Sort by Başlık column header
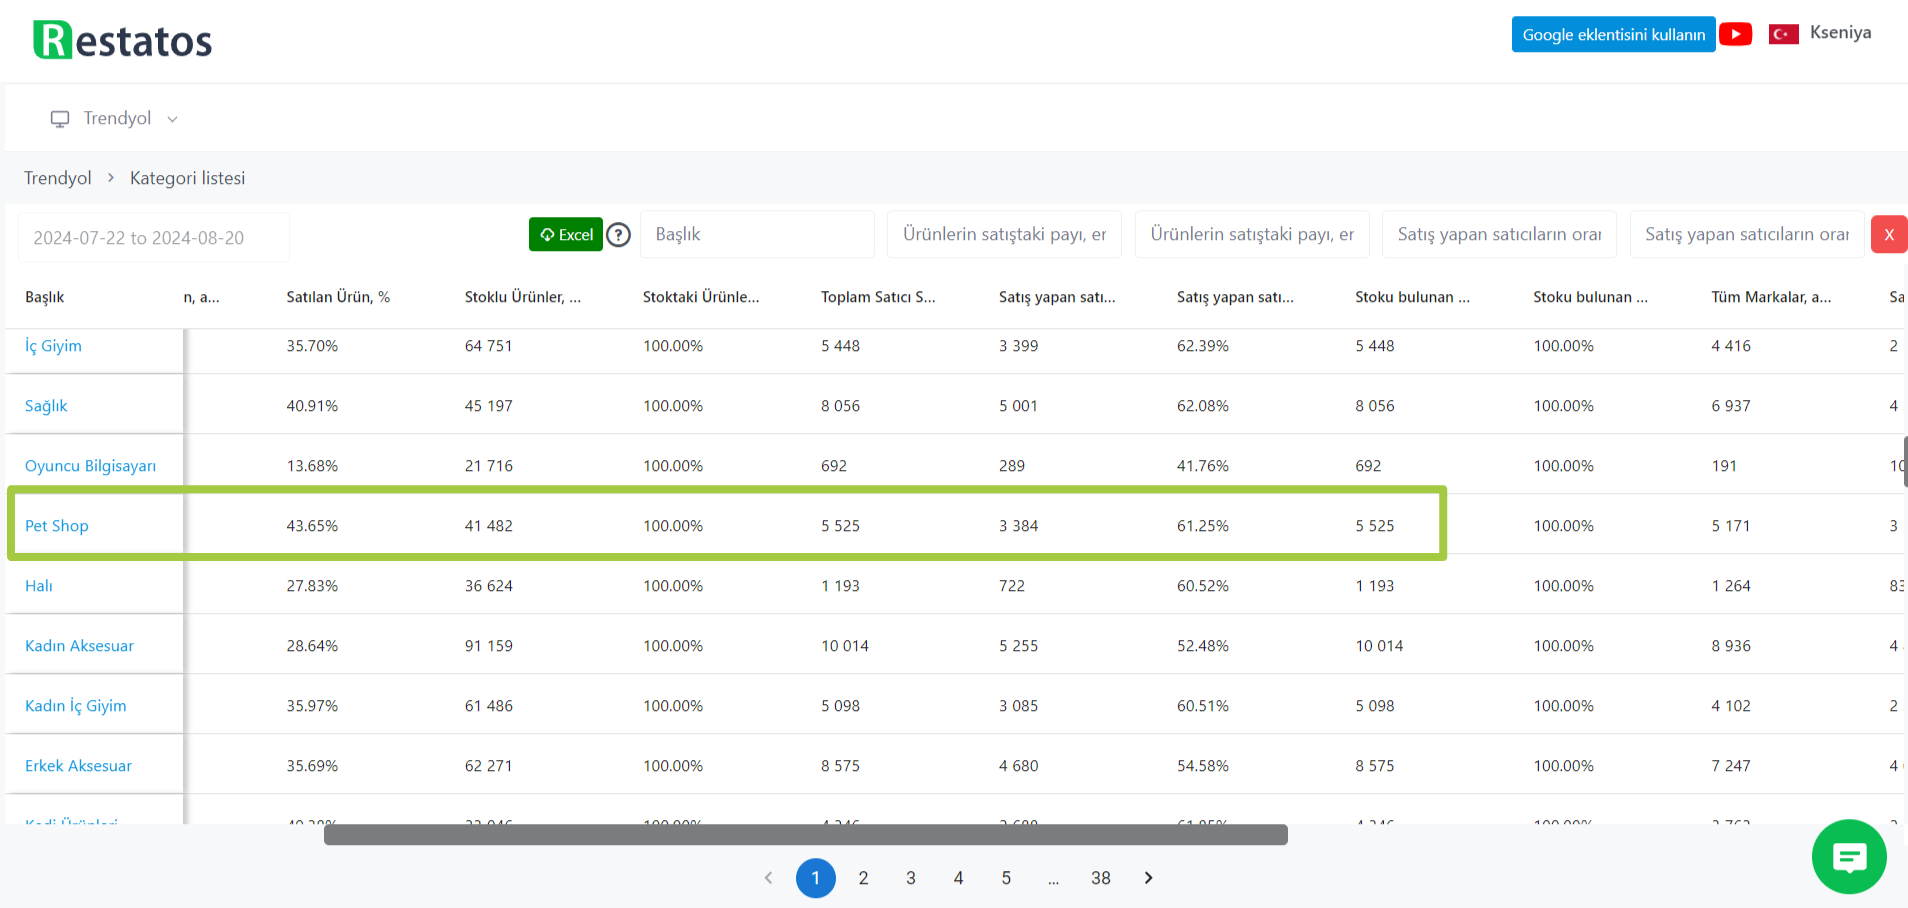The height and width of the screenshot is (908, 1908). click(x=44, y=297)
